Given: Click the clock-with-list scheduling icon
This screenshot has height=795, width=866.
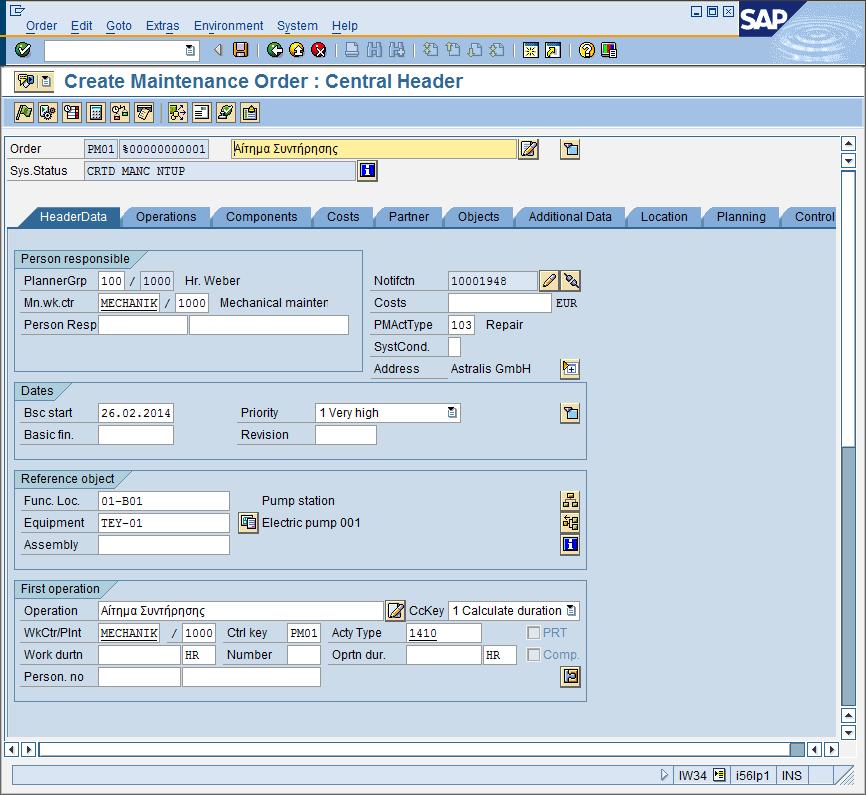Looking at the screenshot, I should click(72, 113).
